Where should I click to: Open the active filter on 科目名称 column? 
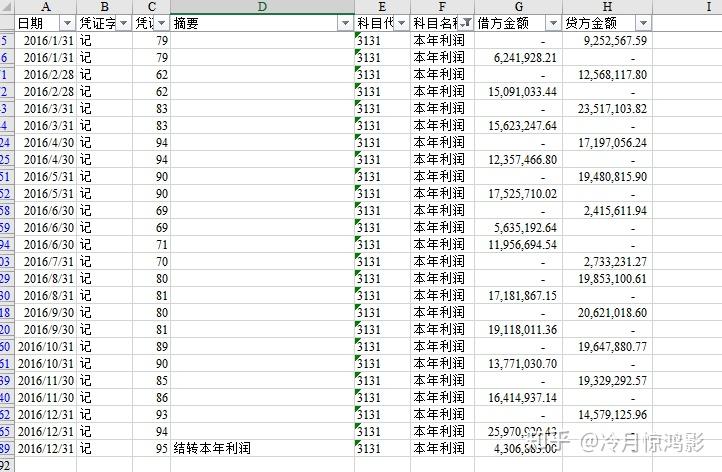466,23
